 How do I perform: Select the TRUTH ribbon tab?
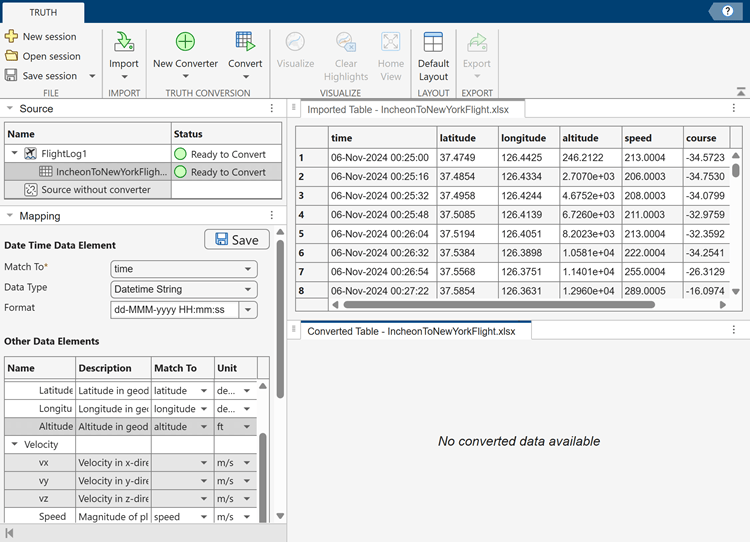43,12
